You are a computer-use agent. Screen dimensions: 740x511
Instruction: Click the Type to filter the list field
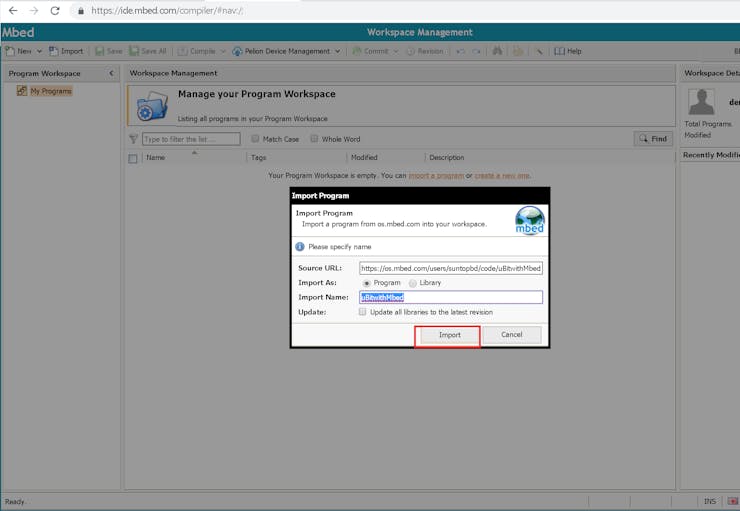click(x=191, y=139)
